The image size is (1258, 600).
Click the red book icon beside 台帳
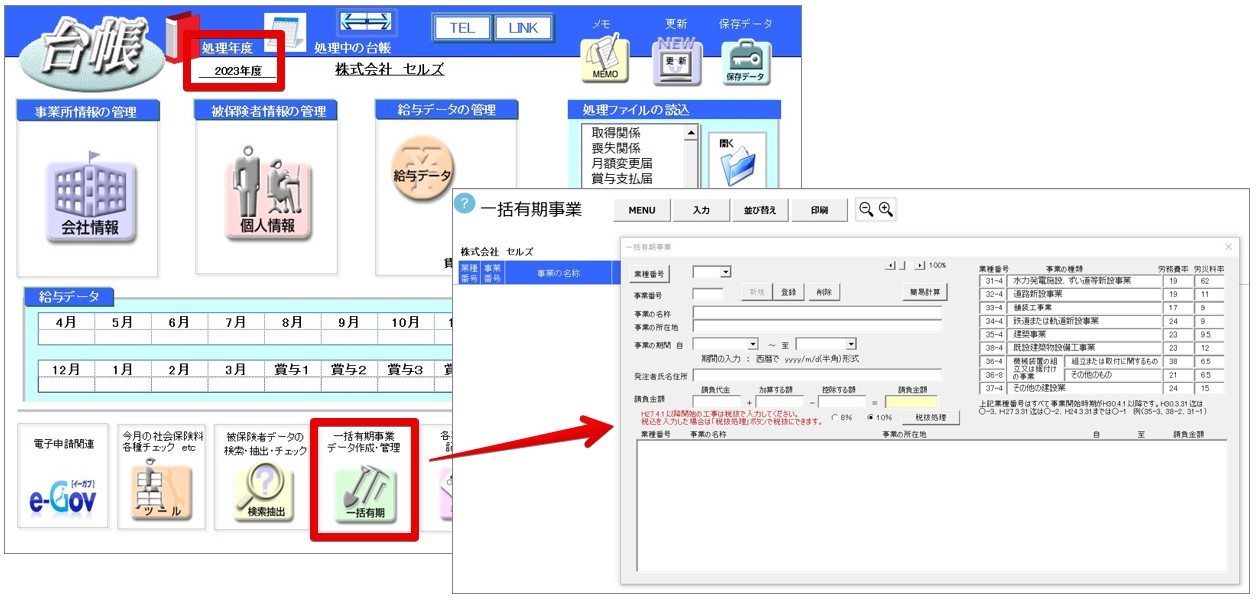[x=183, y=38]
